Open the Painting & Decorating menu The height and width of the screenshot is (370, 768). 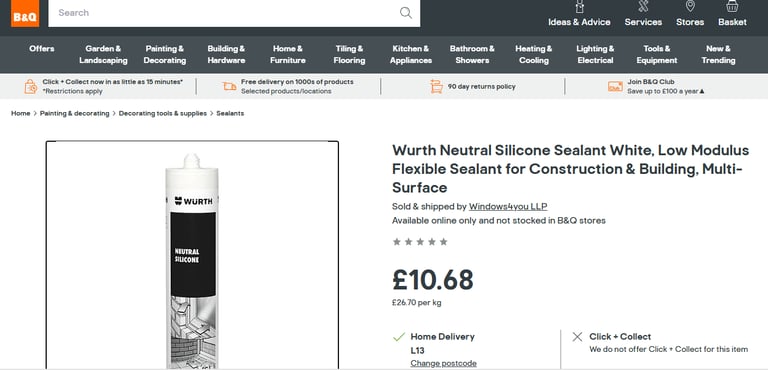pyautogui.click(x=165, y=54)
